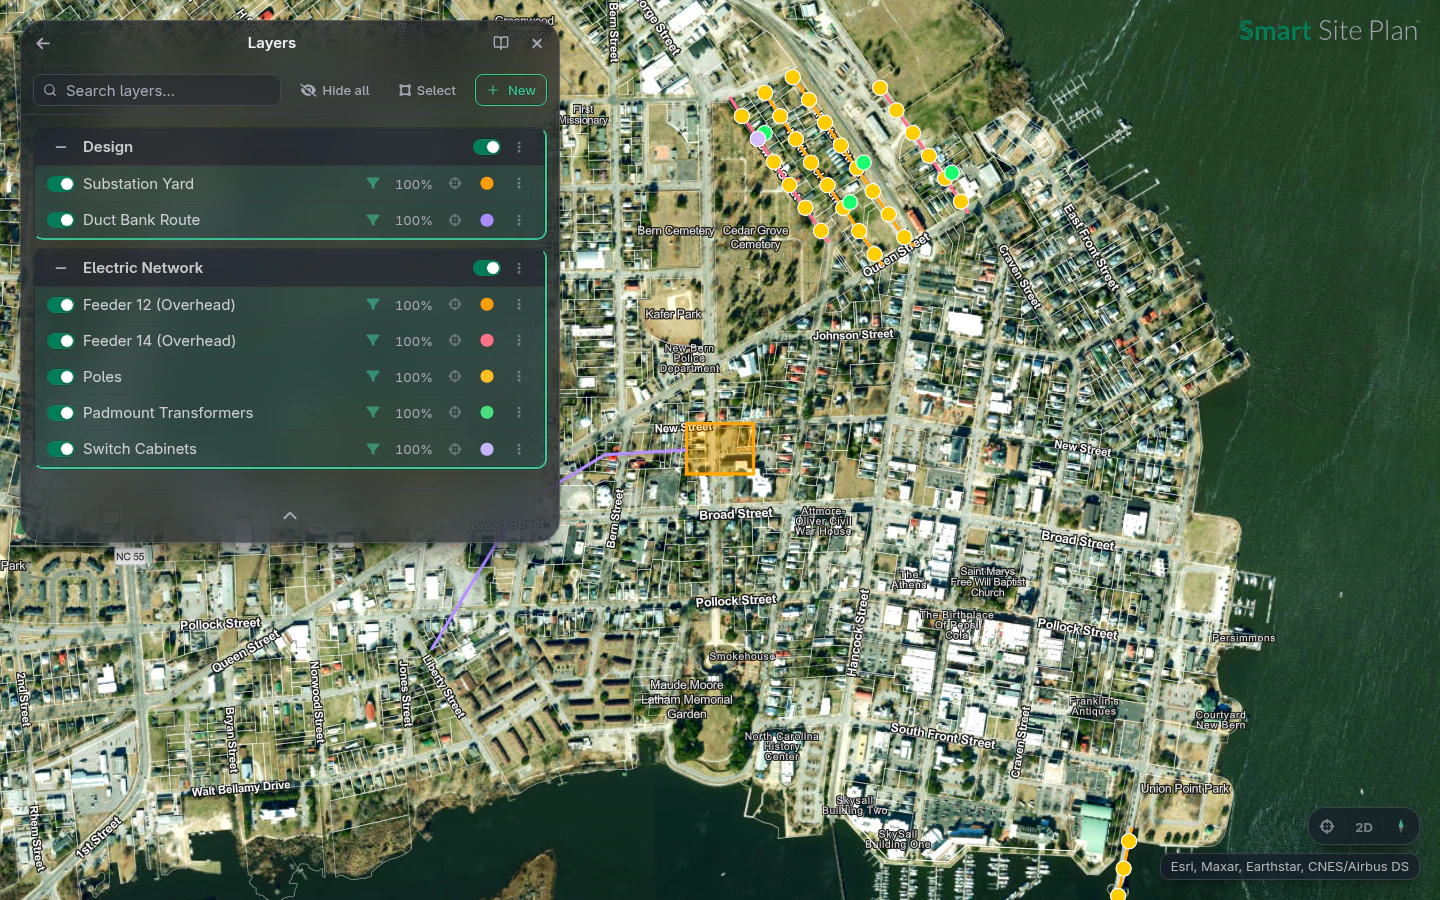This screenshot has width=1440, height=900.
Task: Open Electric Network group three-dot menu
Action: coord(519,268)
